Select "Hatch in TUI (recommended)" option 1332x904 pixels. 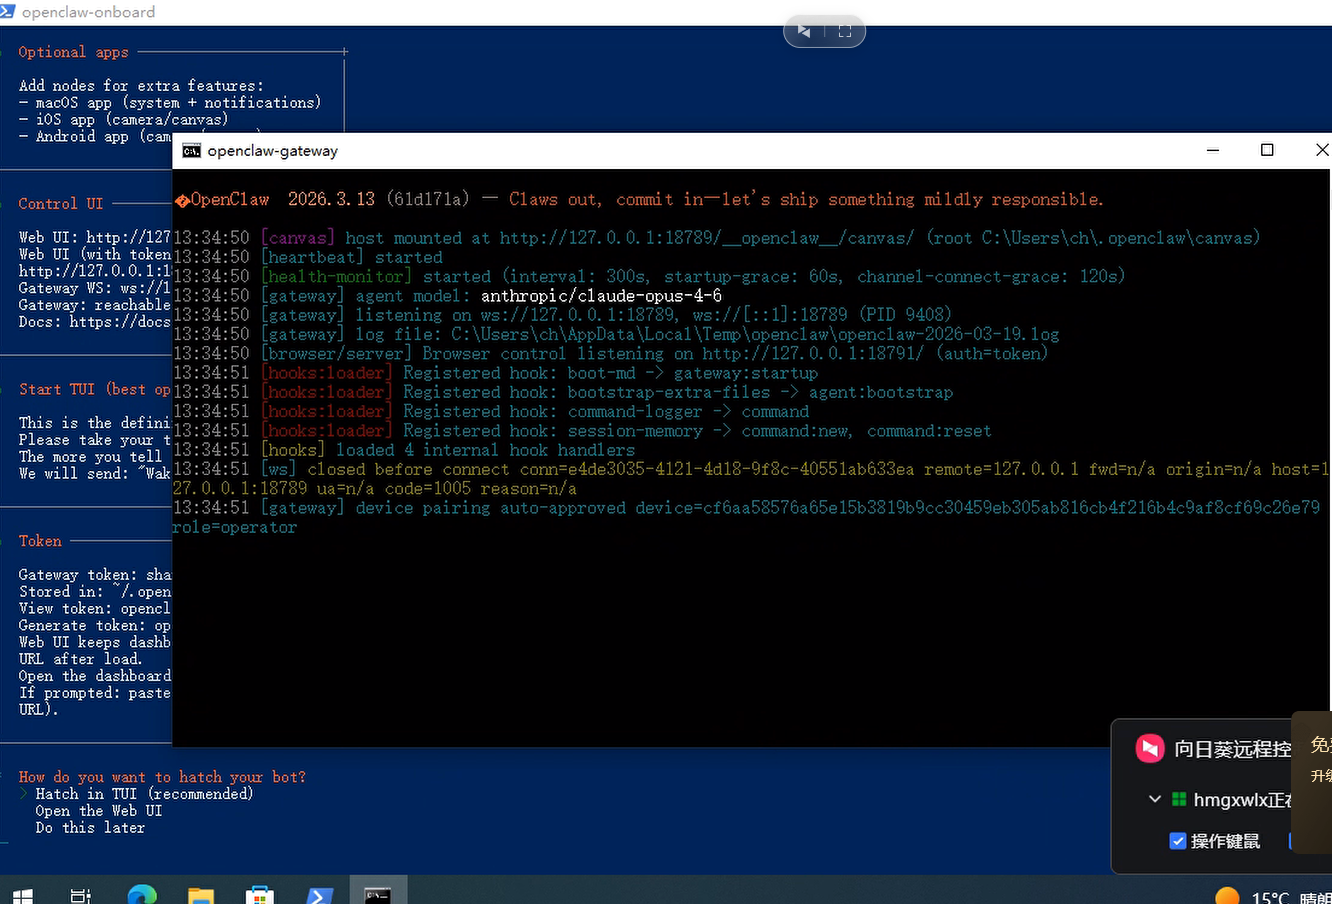(144, 794)
